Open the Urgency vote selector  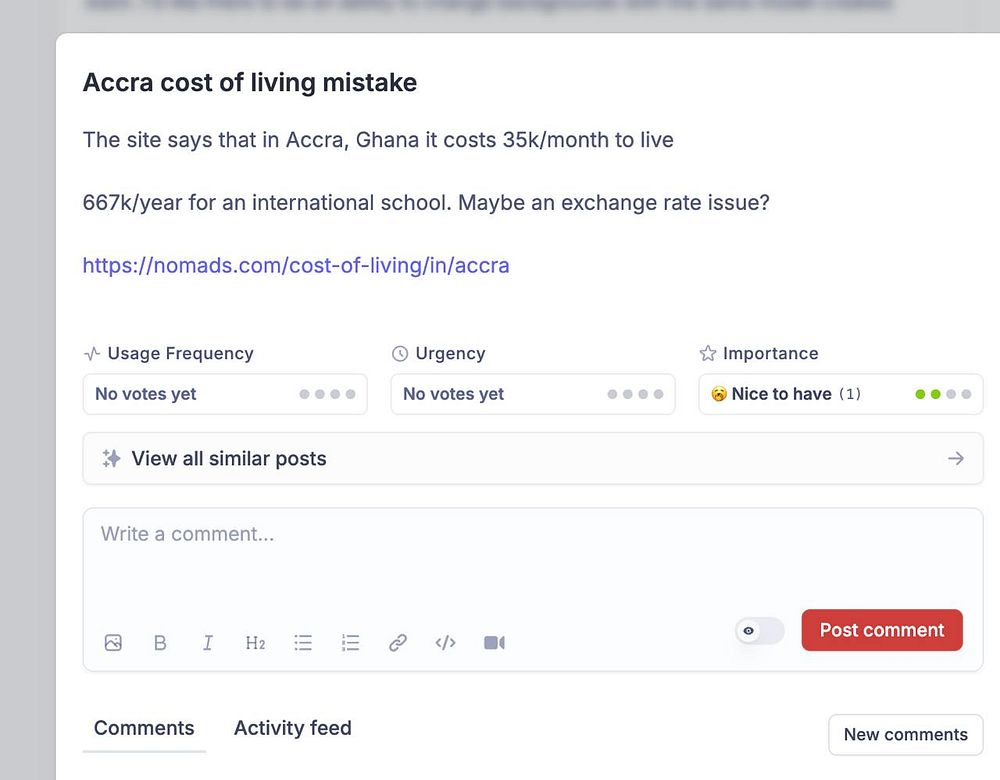[x=533, y=394]
